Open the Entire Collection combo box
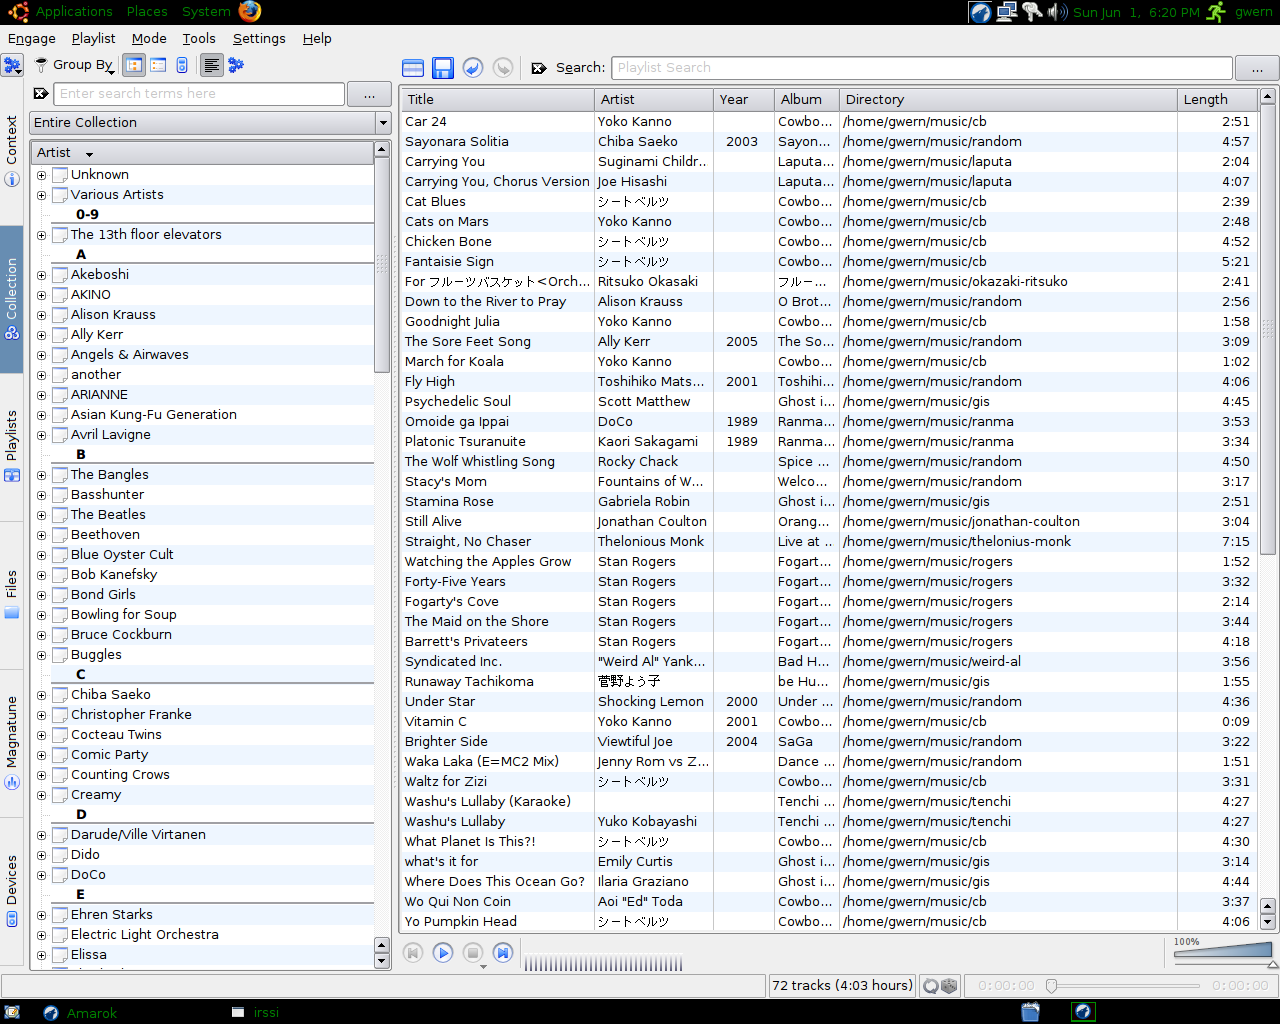This screenshot has height=1024, width=1280. pos(210,123)
